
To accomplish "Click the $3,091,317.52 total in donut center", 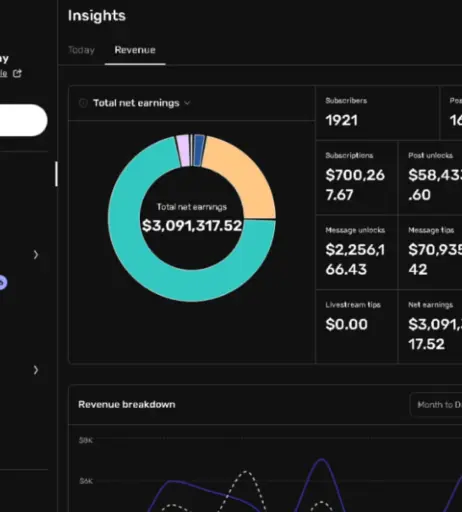I will [x=192, y=226].
